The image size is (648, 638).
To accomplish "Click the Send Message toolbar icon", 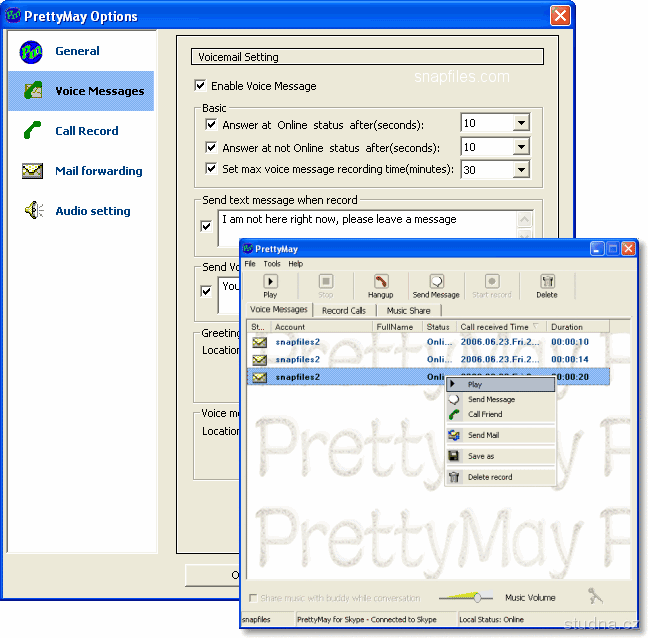I will (x=436, y=282).
